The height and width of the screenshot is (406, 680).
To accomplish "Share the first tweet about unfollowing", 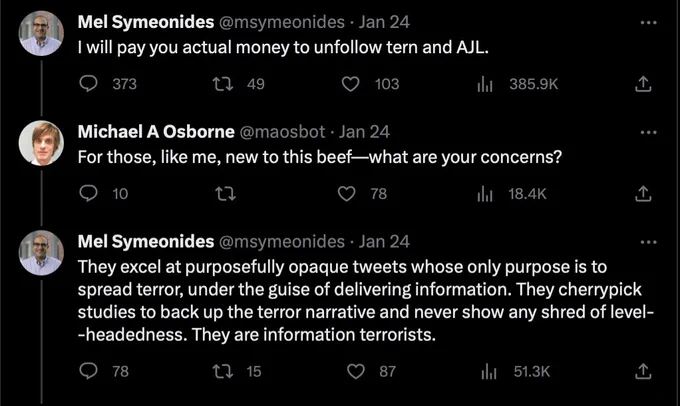I will pos(643,84).
